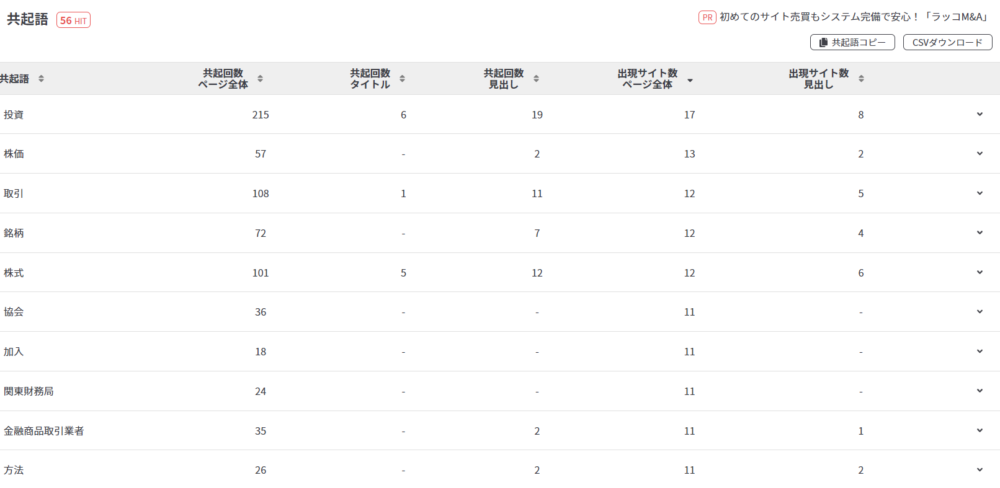Viewport: 1000px width, 488px height.
Task: Sort by 出現サイト数 見出し sort arrows
Action: coord(861,78)
